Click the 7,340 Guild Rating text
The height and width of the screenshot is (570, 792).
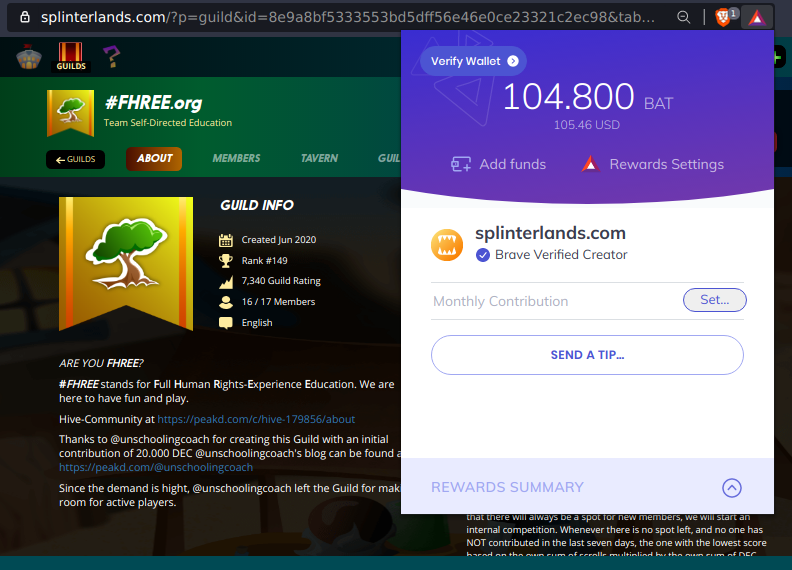coord(281,281)
